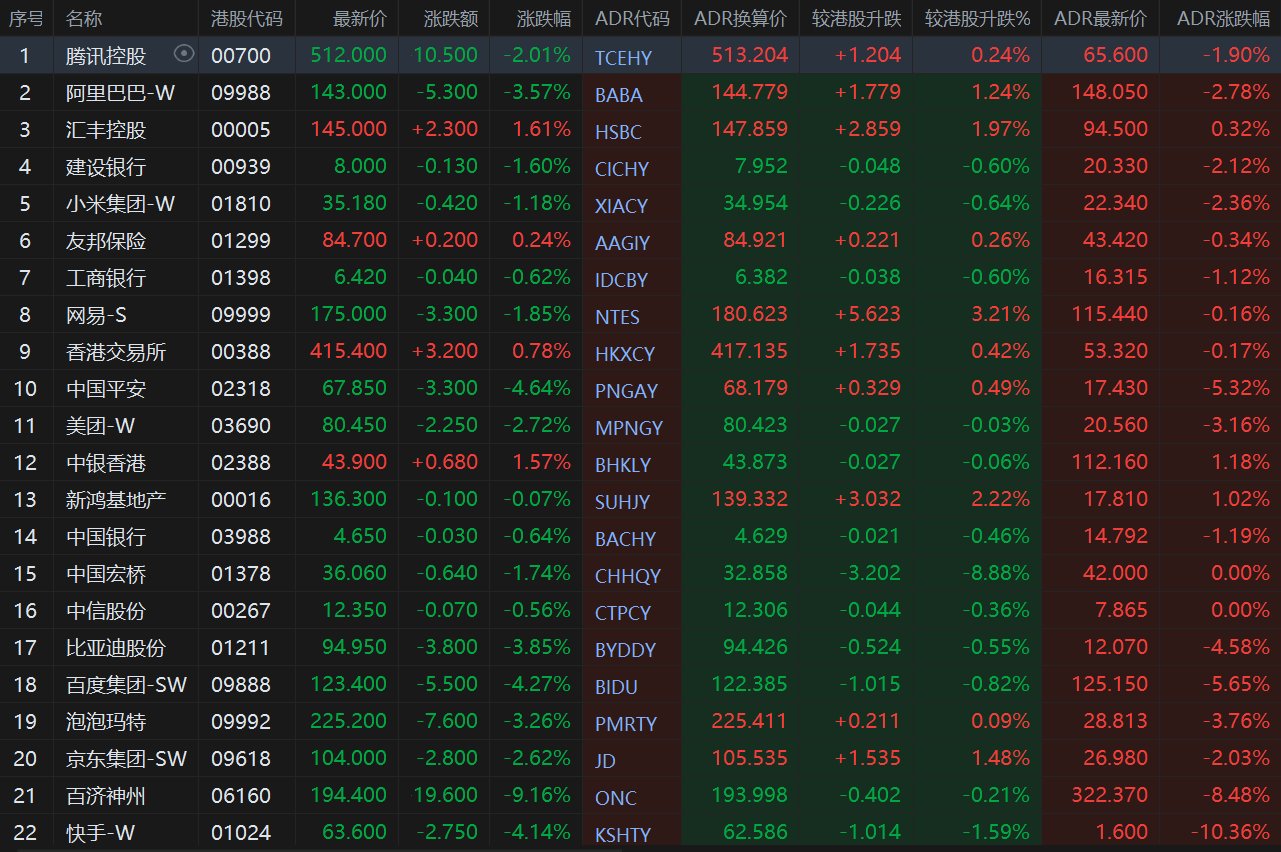Select the 快手-W stock name
Image resolution: width=1281 pixels, height=852 pixels.
click(x=100, y=833)
